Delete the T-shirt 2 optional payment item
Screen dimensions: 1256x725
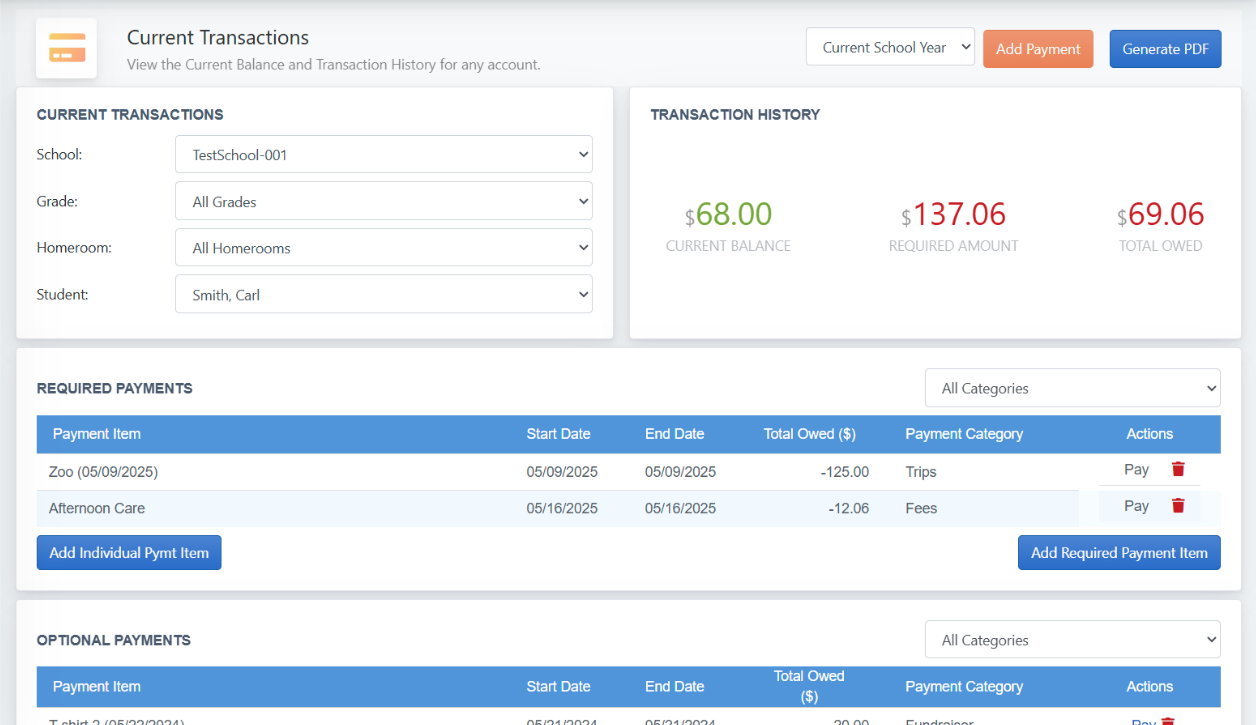[x=1170, y=721]
